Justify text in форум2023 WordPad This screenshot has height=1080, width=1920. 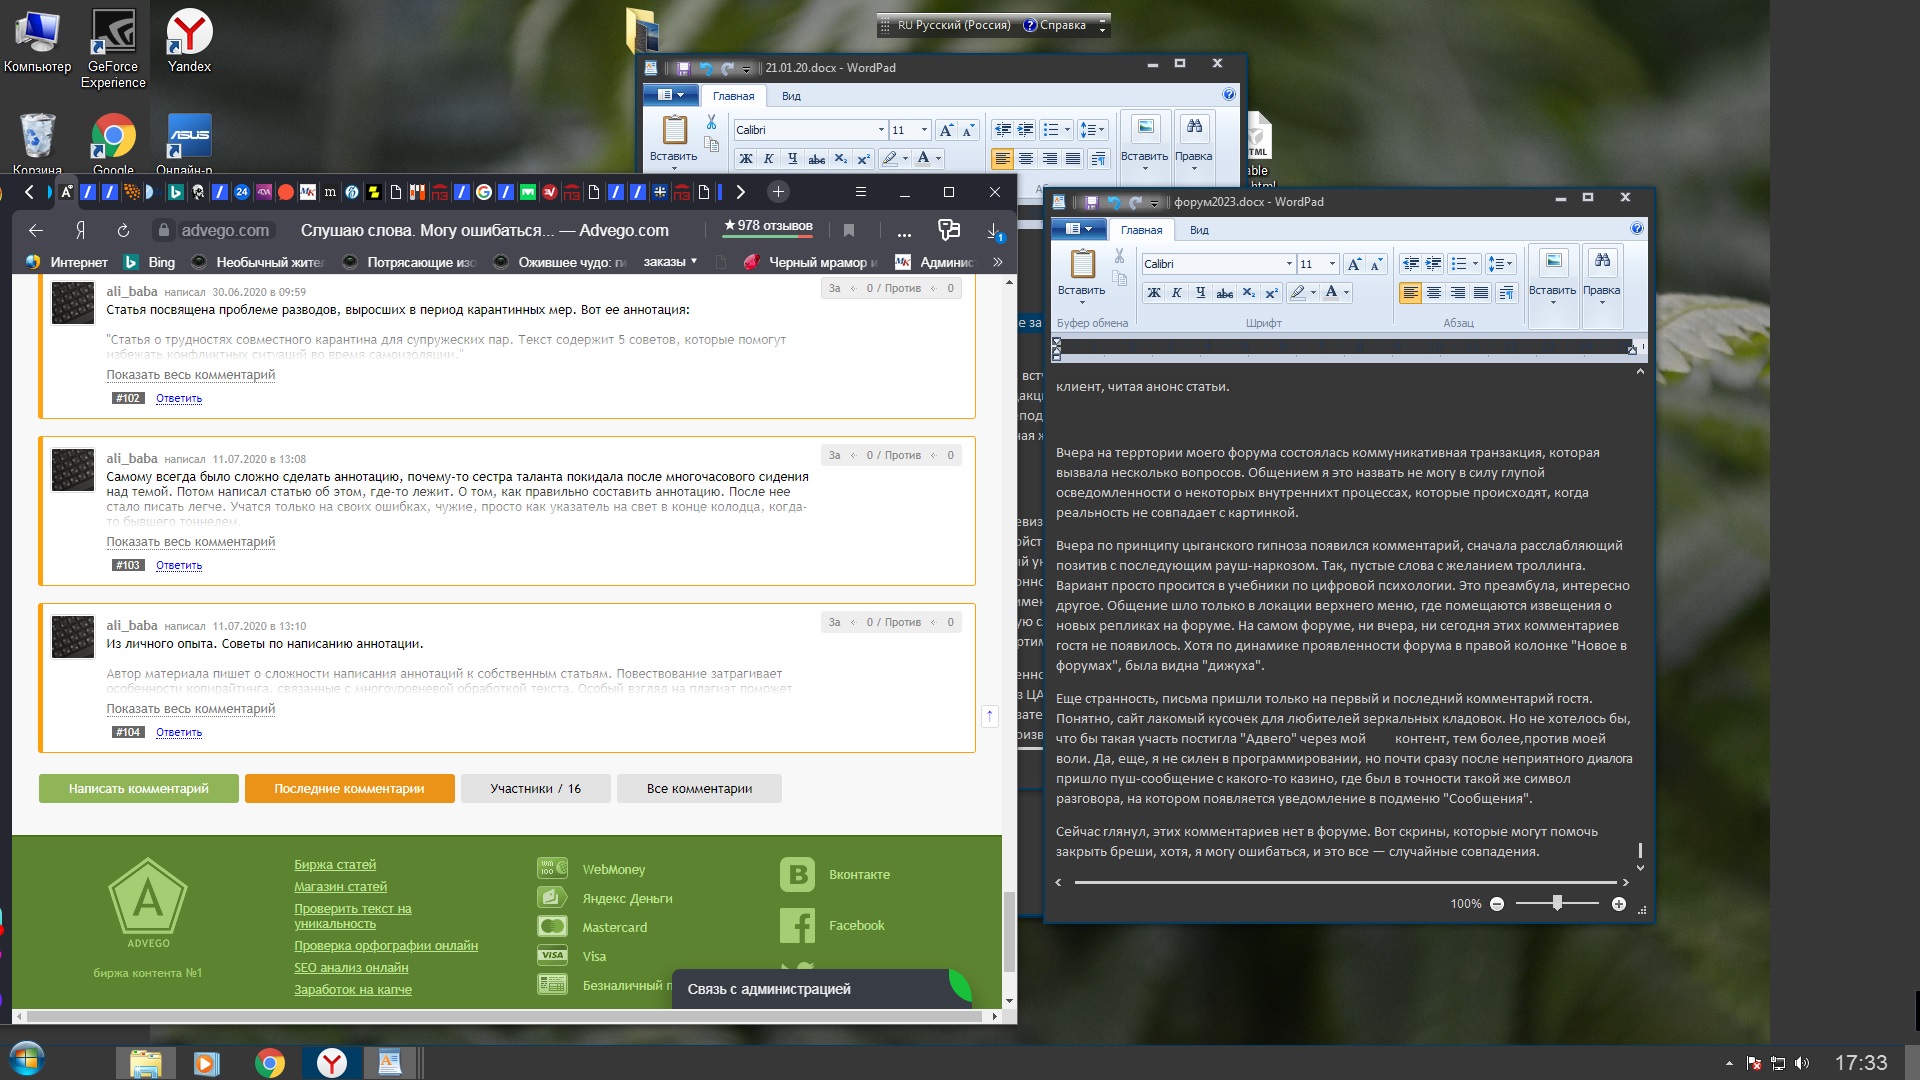tap(1481, 293)
